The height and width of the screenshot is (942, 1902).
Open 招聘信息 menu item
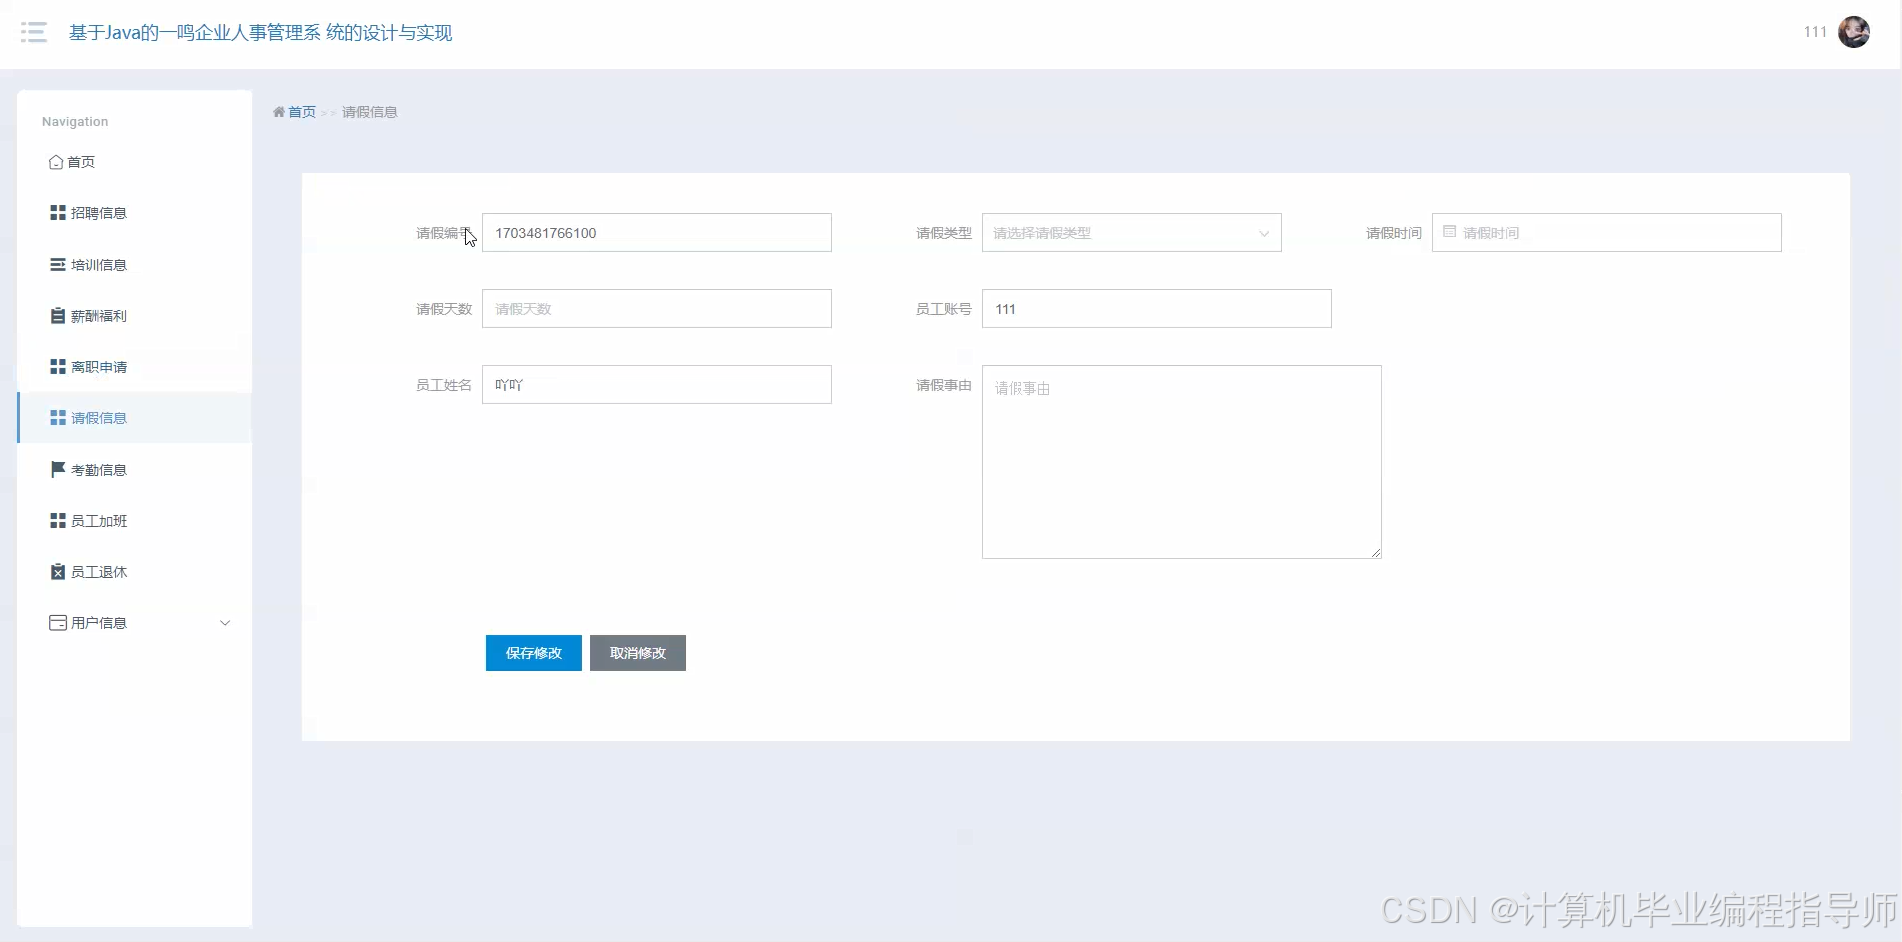[134, 213]
